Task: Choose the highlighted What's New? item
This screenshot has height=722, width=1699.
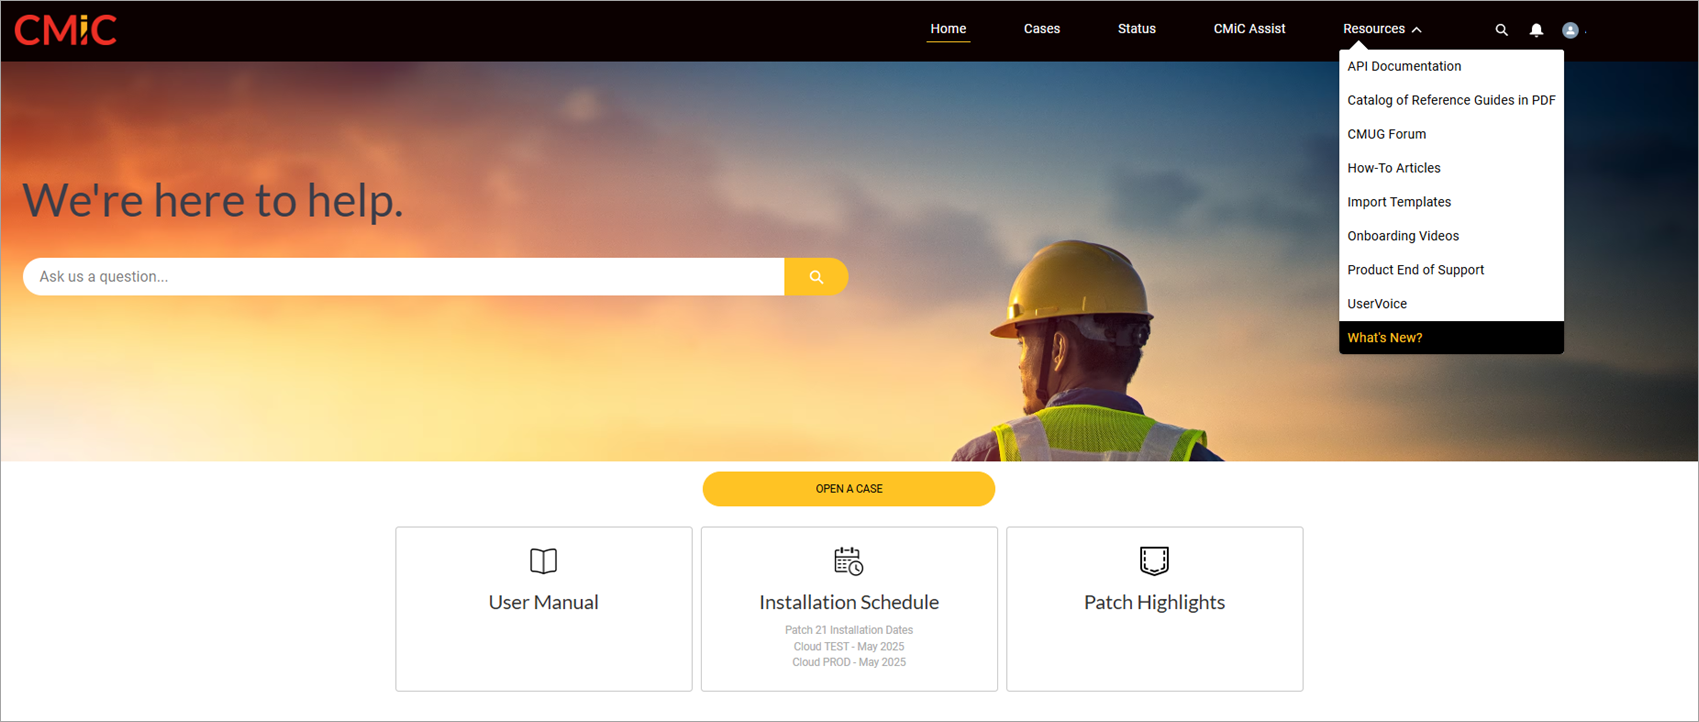Action: click(1451, 338)
